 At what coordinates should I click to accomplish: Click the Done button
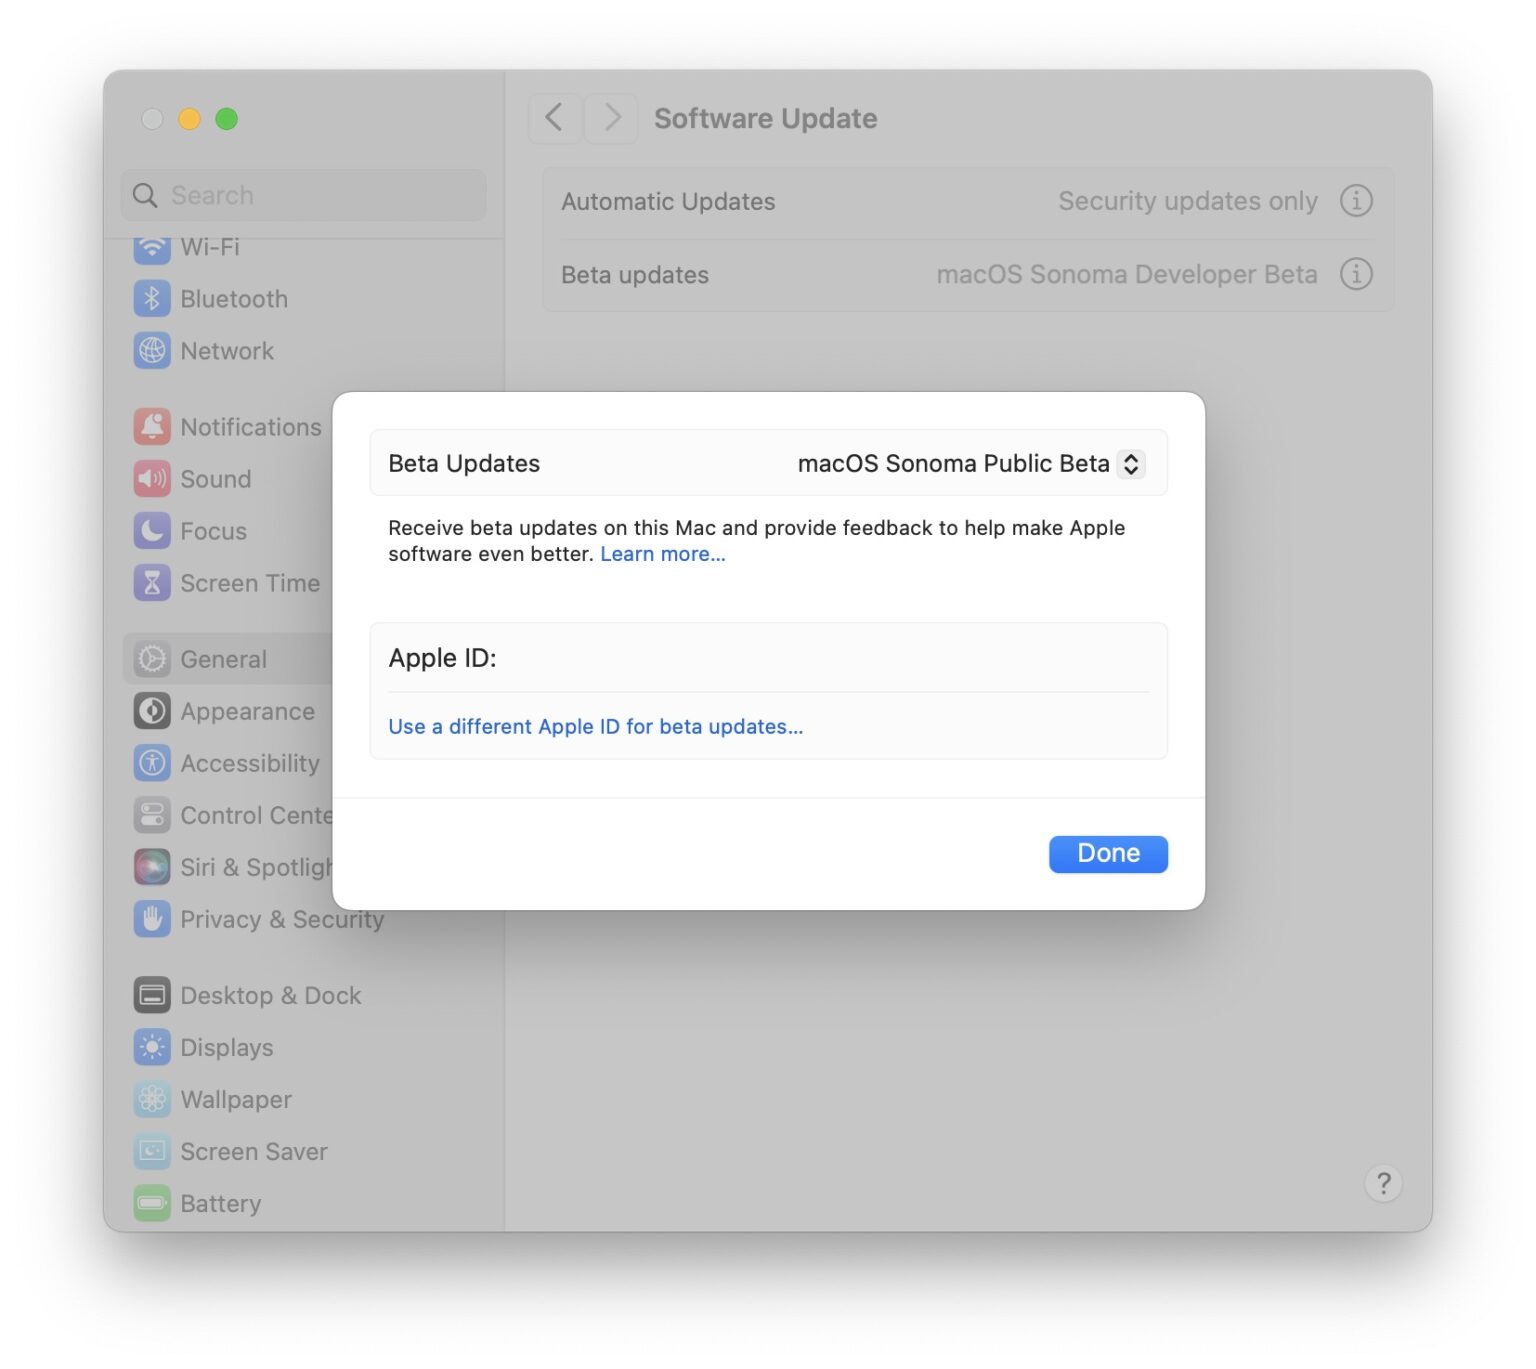pos(1108,854)
